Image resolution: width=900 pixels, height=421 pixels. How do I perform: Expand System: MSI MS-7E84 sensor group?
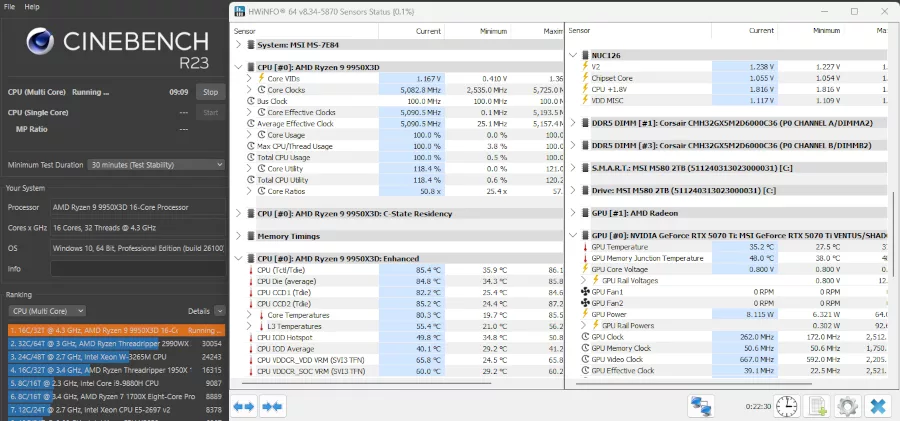click(x=239, y=44)
